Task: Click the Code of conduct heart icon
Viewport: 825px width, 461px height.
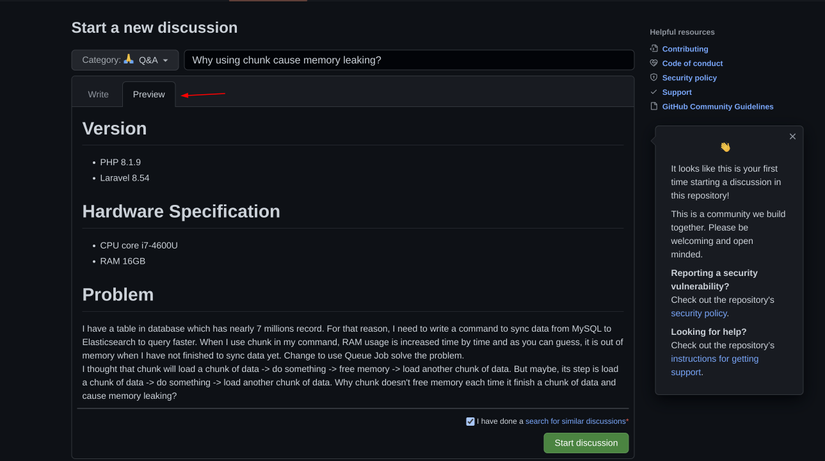Action: (654, 63)
